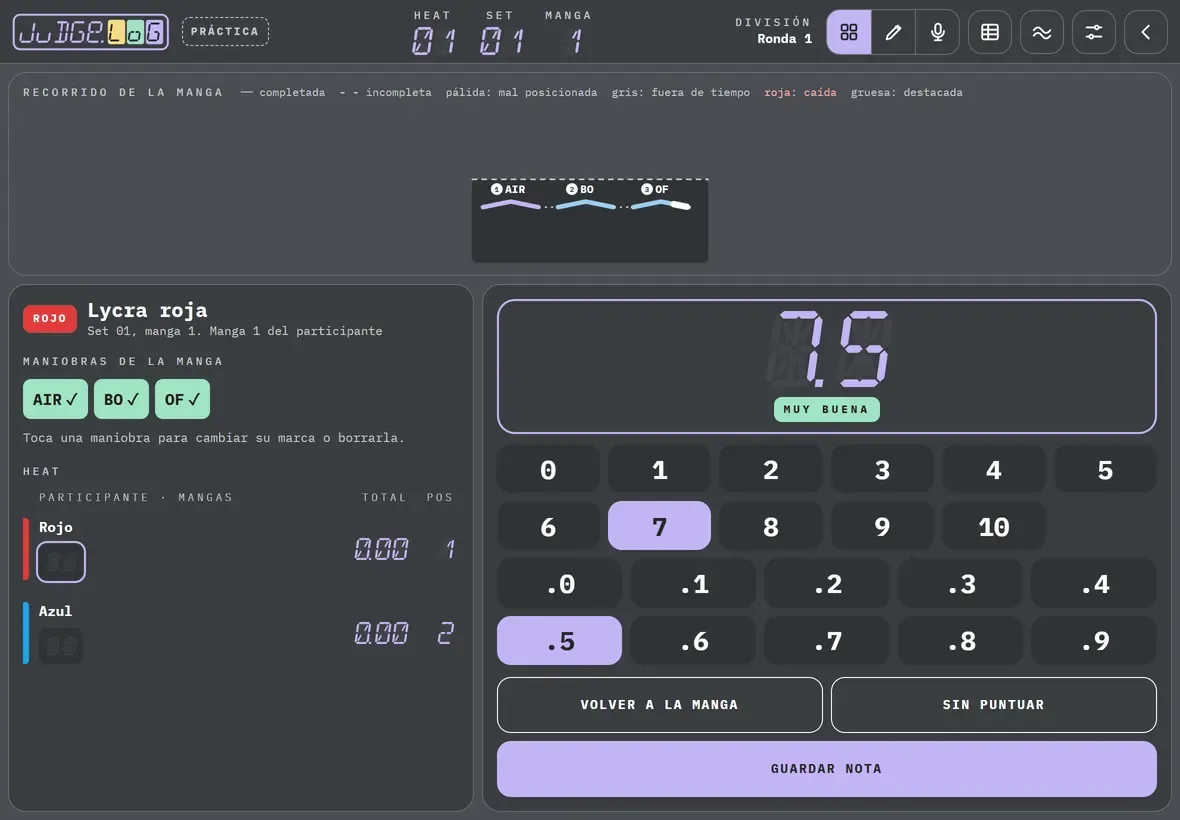The height and width of the screenshot is (820, 1180).
Task: Mark wave as SIN PUNTUAR
Action: pyautogui.click(x=993, y=705)
